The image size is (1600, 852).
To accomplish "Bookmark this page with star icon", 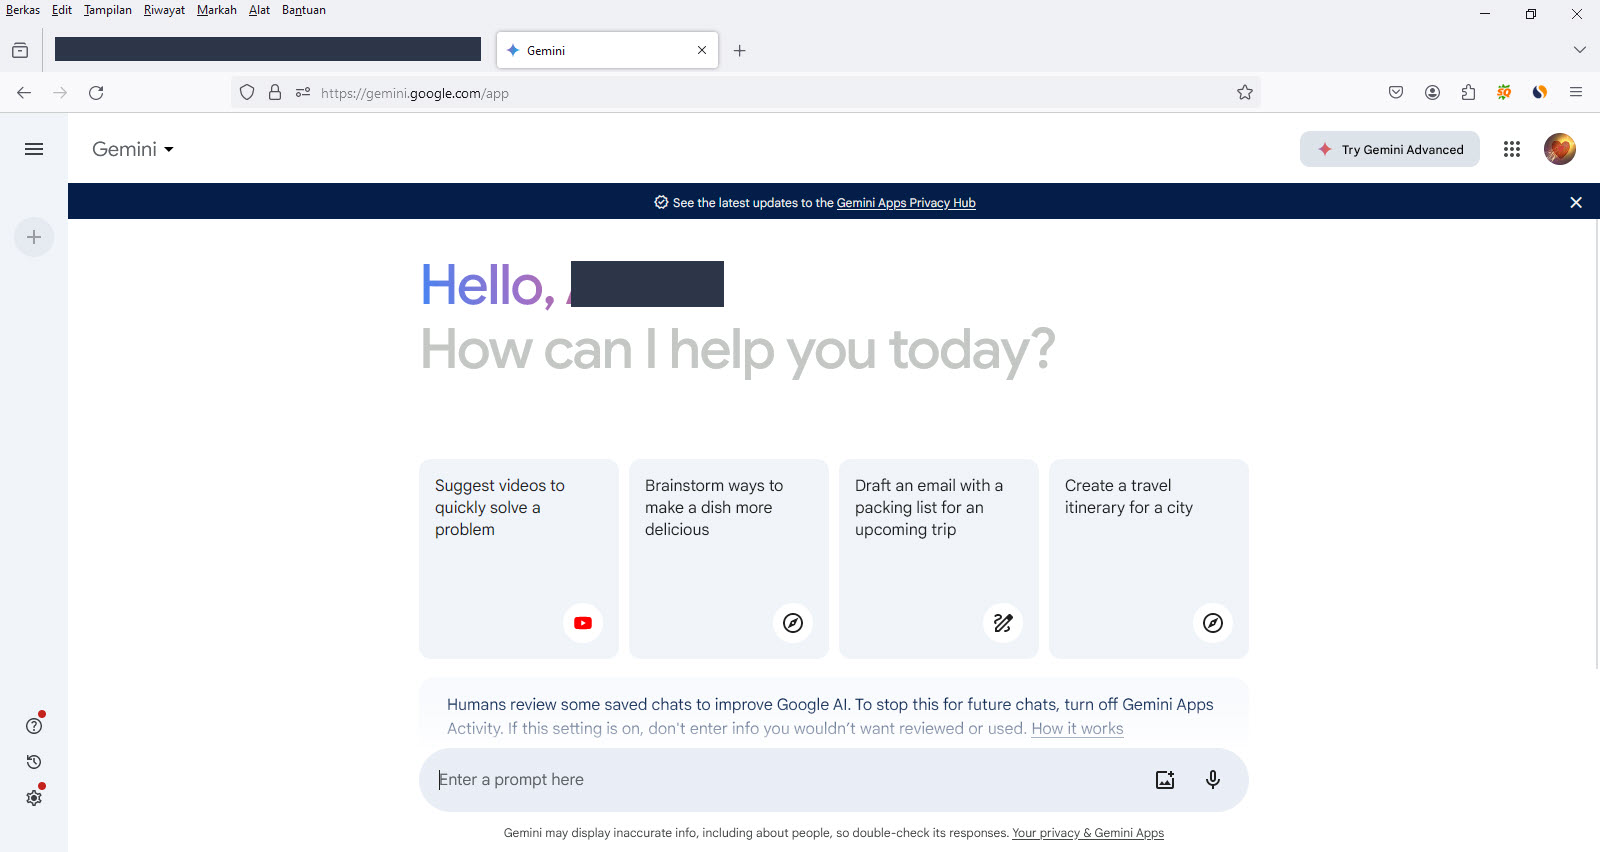I will [1244, 93].
